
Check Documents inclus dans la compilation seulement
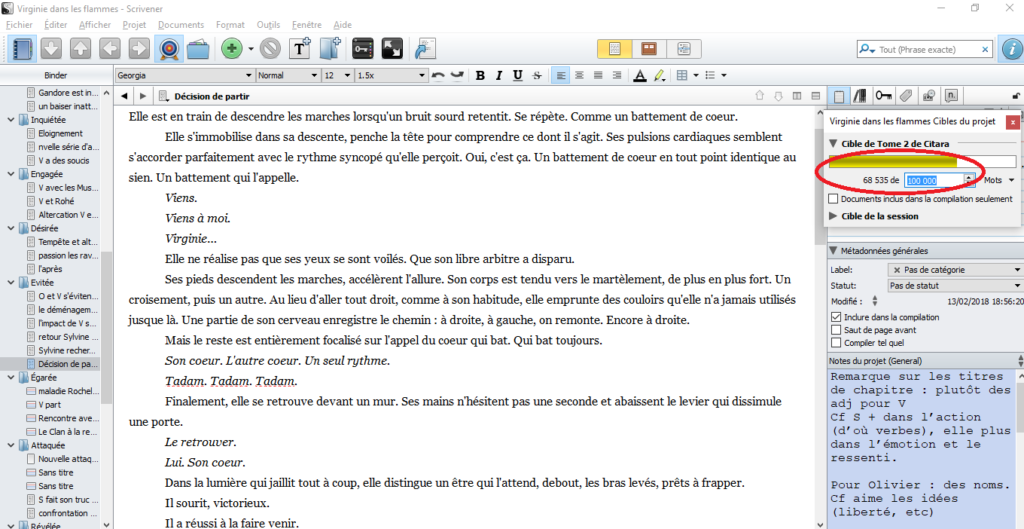click(x=833, y=199)
